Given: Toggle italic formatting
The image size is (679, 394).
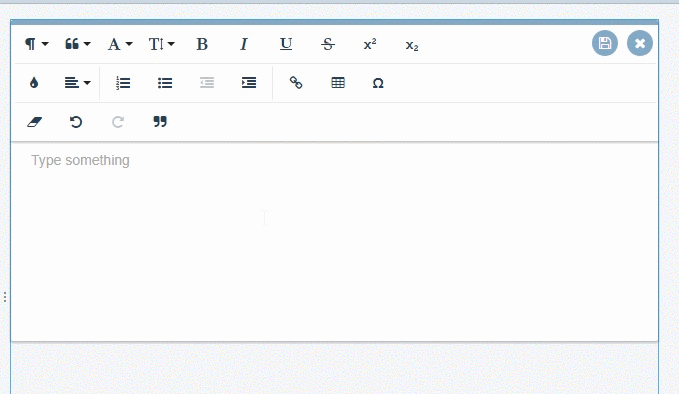Looking at the screenshot, I should [x=244, y=44].
